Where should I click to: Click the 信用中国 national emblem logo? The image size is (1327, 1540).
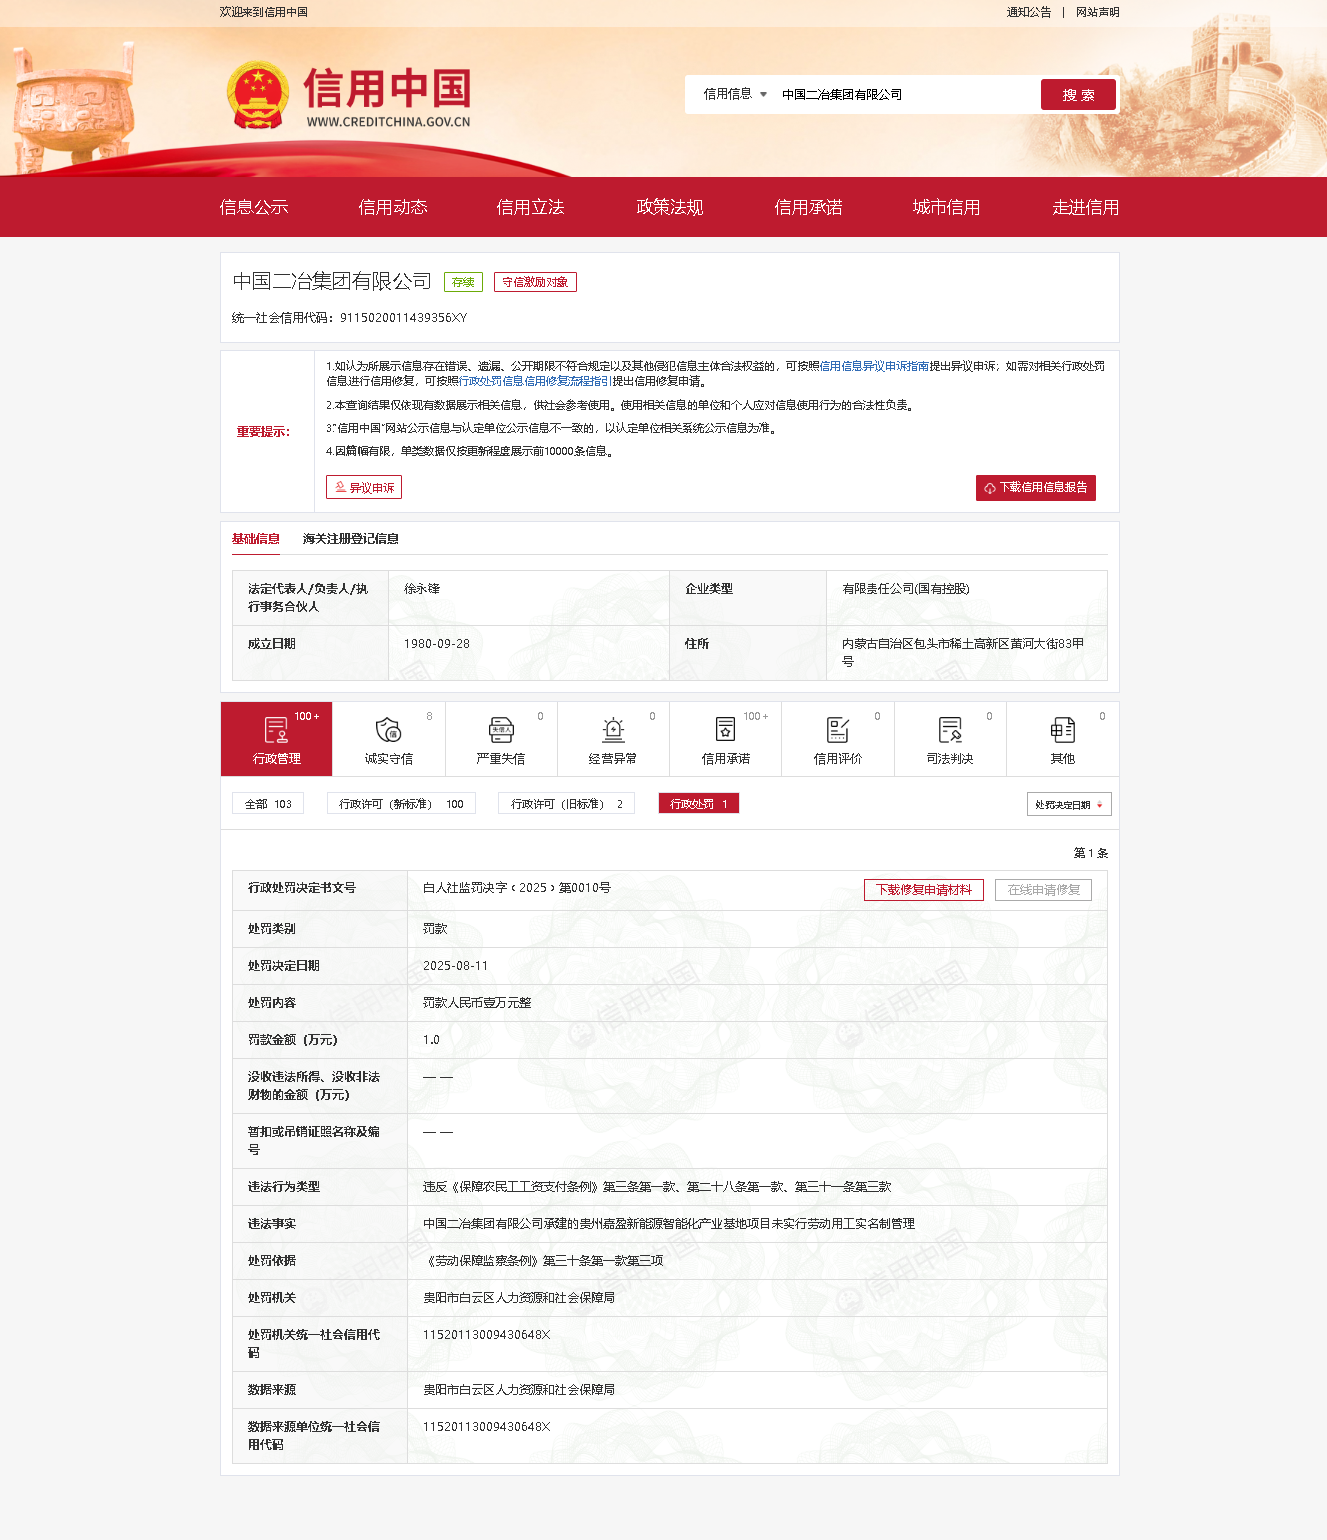[258, 96]
